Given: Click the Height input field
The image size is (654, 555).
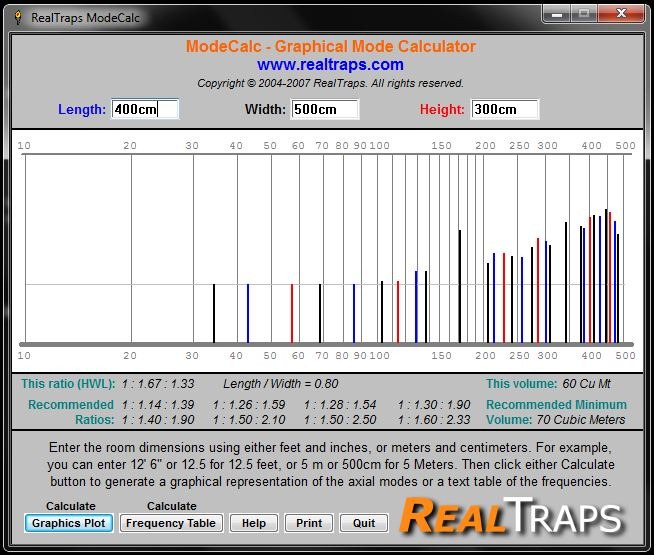Looking at the screenshot, I should [505, 109].
